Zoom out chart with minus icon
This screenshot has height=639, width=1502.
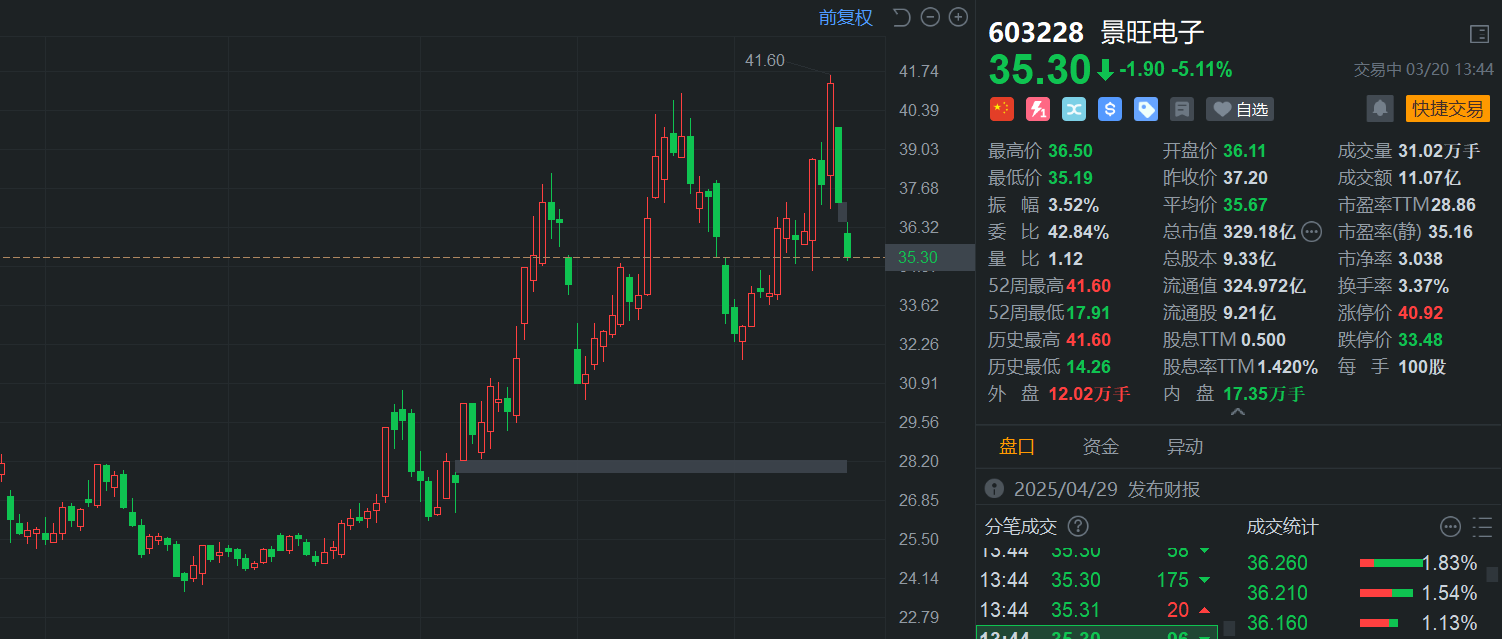tap(930, 17)
